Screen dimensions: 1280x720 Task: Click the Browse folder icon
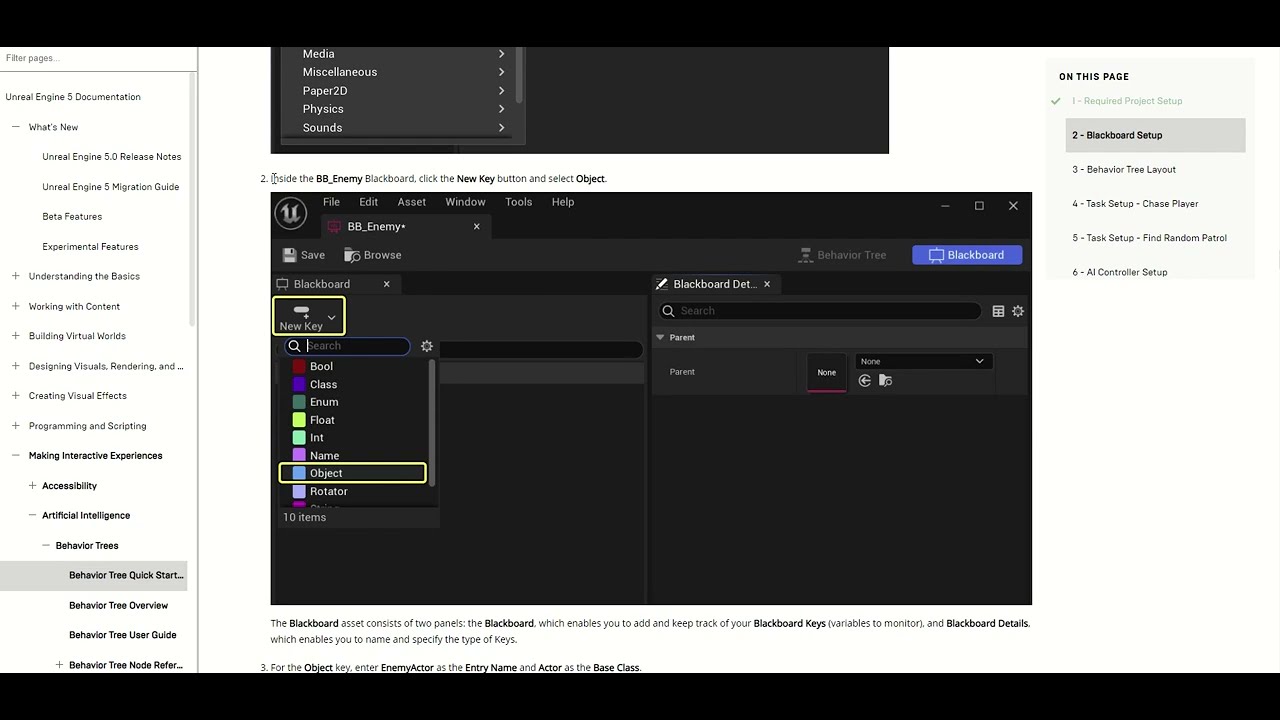coord(352,255)
